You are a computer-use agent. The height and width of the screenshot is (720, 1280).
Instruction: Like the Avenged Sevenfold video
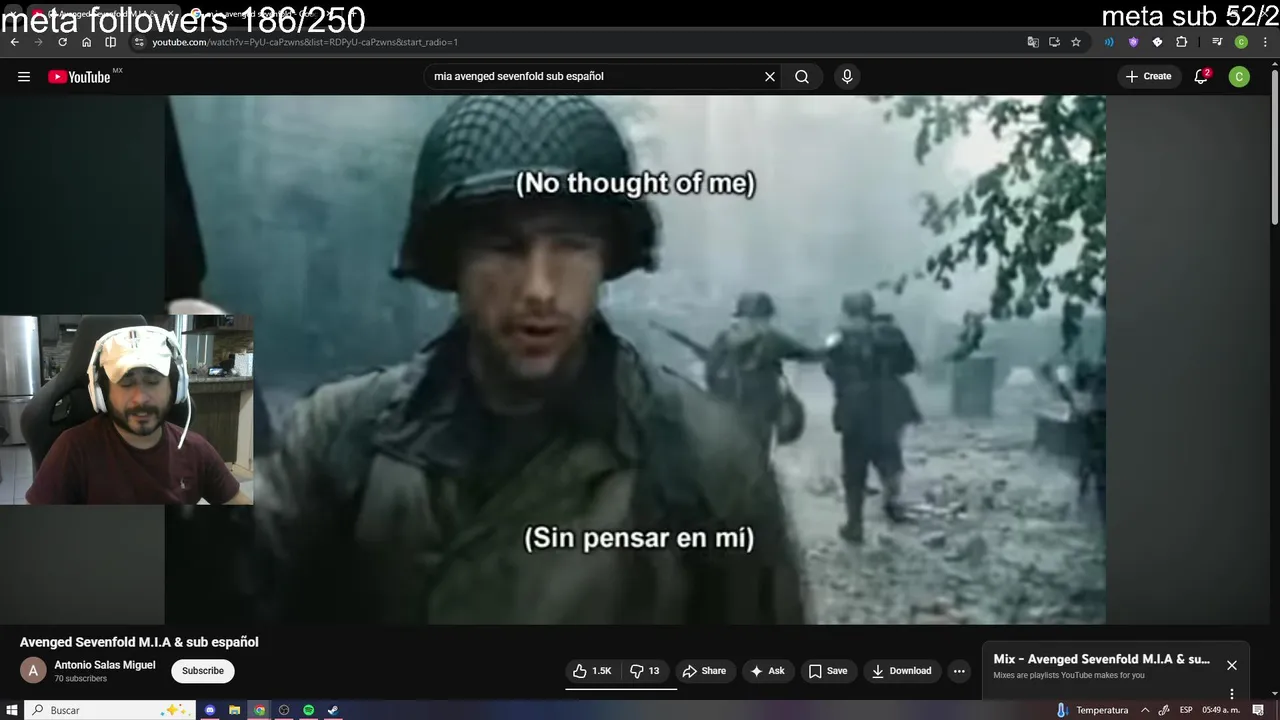pos(592,671)
